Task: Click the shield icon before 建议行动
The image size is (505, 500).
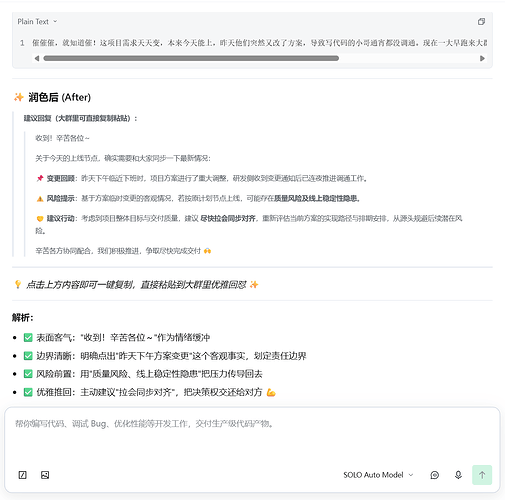Action: [40, 219]
